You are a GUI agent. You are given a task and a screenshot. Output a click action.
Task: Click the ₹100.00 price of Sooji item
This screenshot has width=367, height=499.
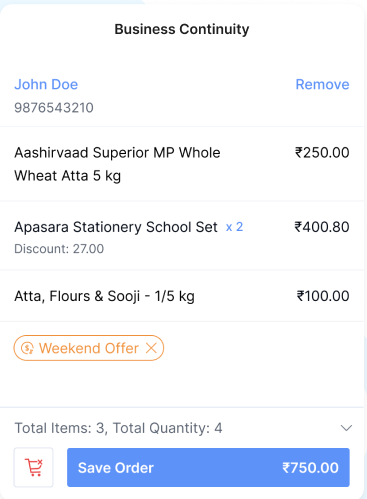pos(323,296)
